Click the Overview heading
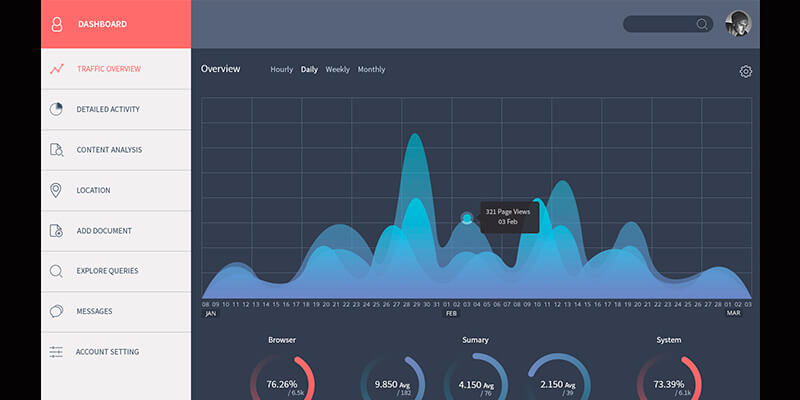This screenshot has height=400, width=800. [220, 69]
